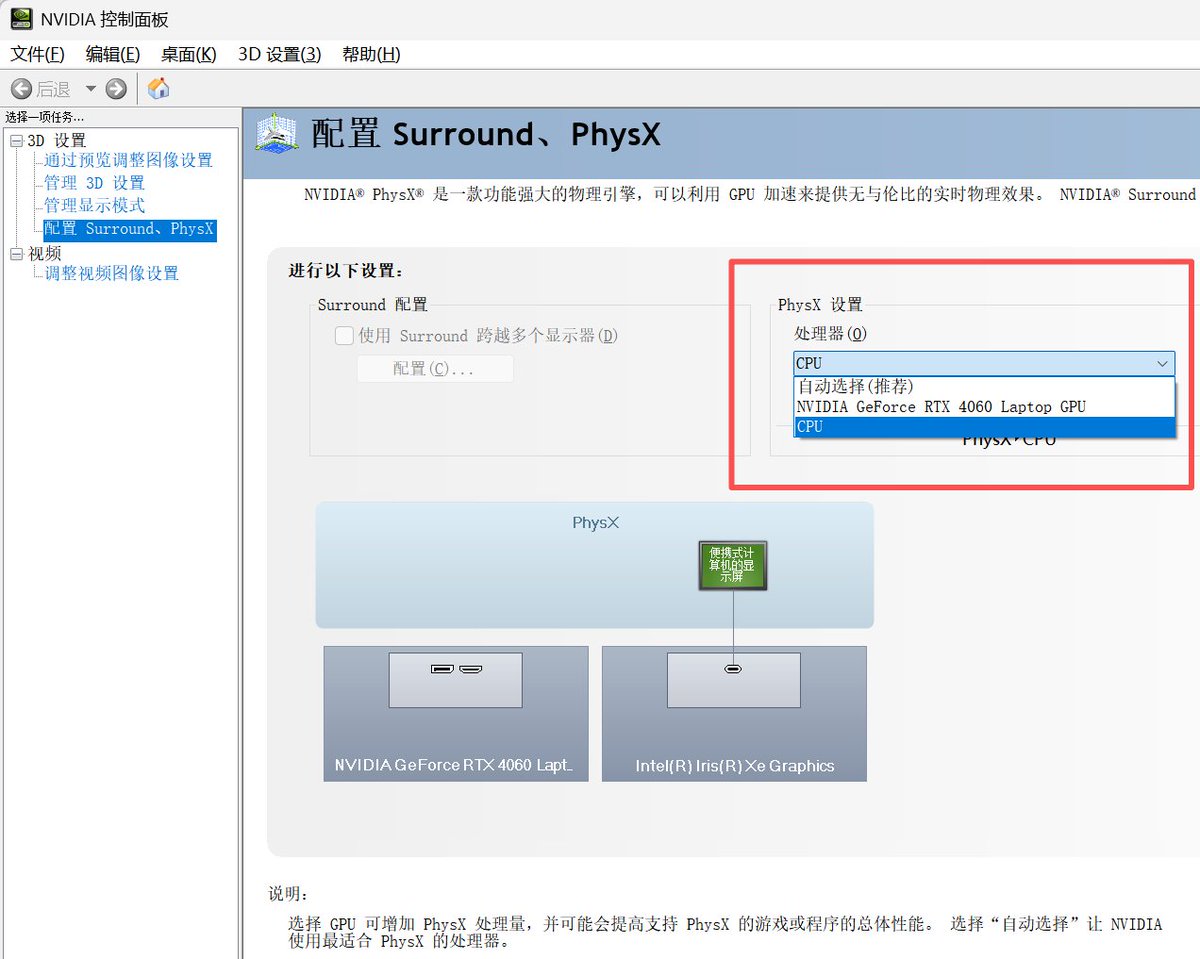Click the PhysX 处理器 combo box arrow
Screen dimensions: 1200x959
pos(1162,364)
